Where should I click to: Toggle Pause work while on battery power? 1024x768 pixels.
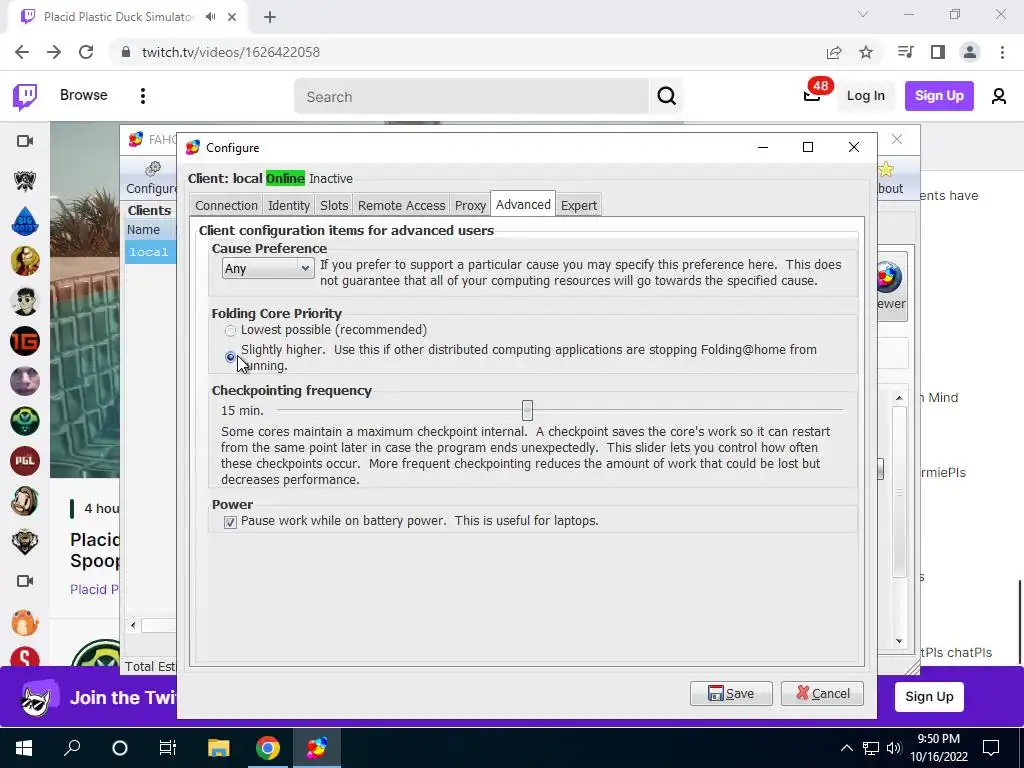point(230,522)
